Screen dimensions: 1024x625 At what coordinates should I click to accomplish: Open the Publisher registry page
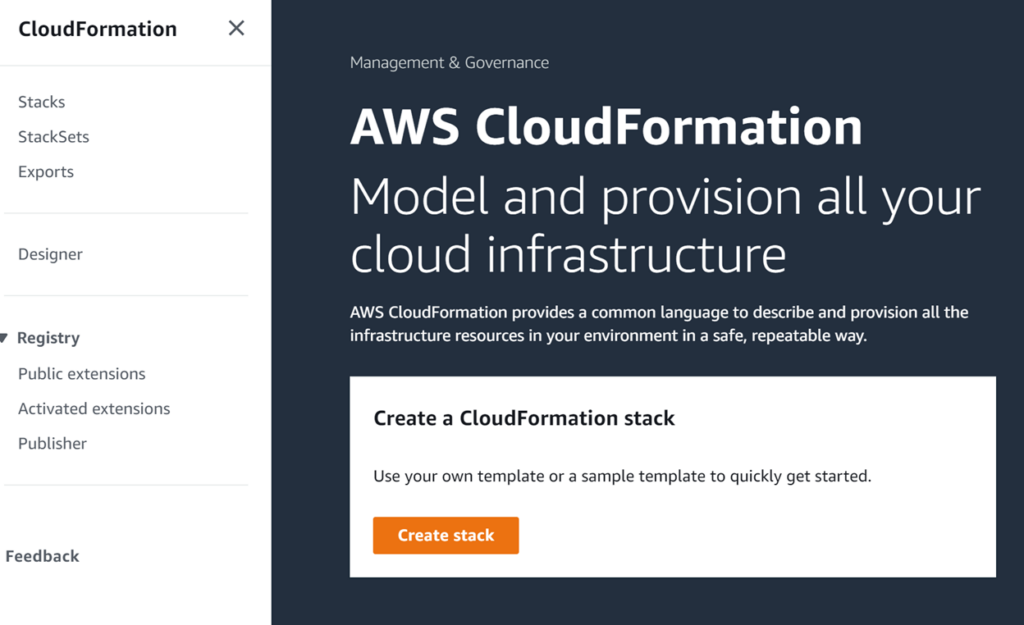(52, 443)
